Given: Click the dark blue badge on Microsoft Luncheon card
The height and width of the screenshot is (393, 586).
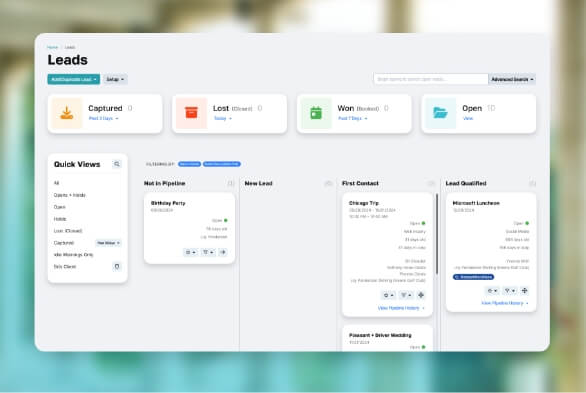Looking at the screenshot, I should [x=474, y=277].
